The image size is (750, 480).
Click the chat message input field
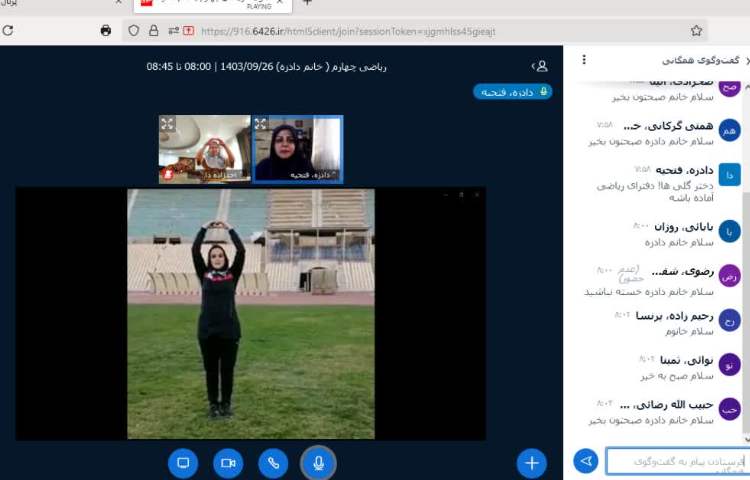tap(675, 461)
